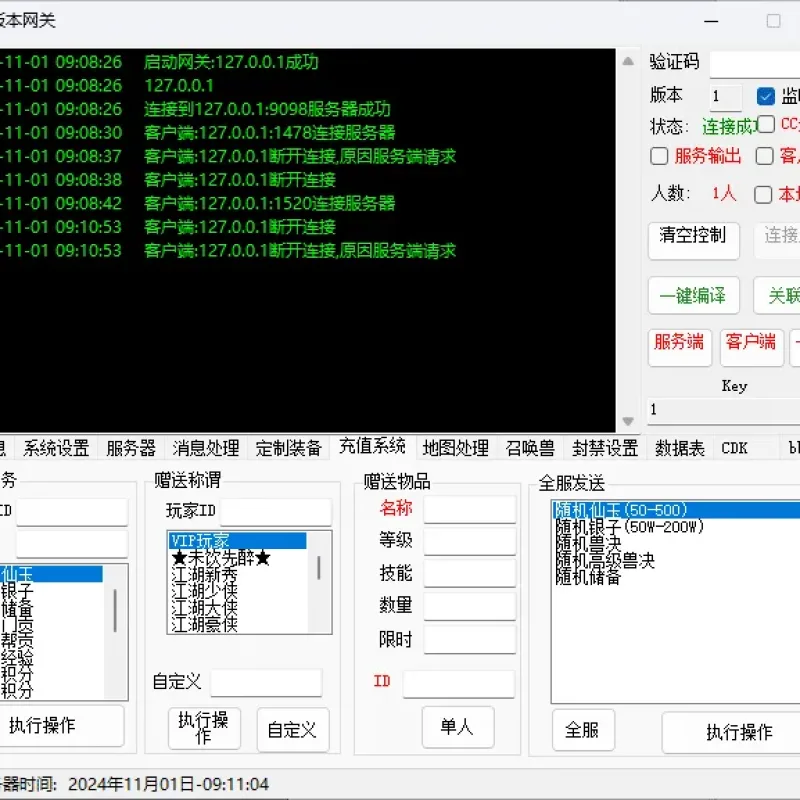Click the 验证码 input field
Viewport: 800px width, 800px height.
click(755, 64)
